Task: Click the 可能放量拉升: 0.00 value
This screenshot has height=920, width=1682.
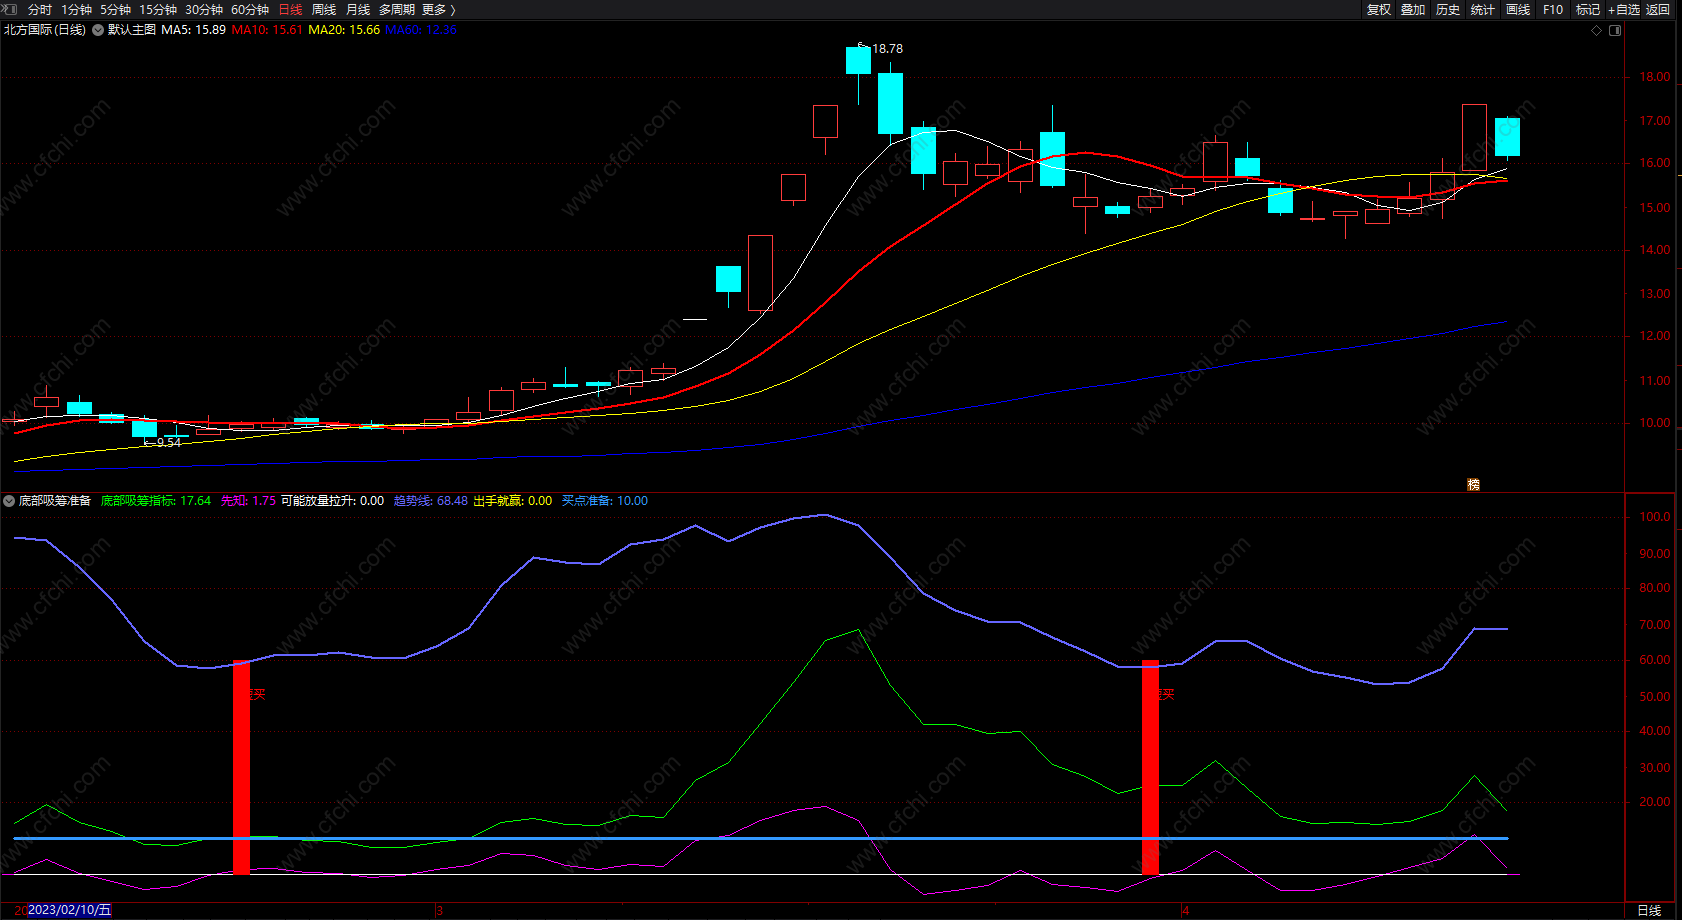Action: tap(332, 501)
